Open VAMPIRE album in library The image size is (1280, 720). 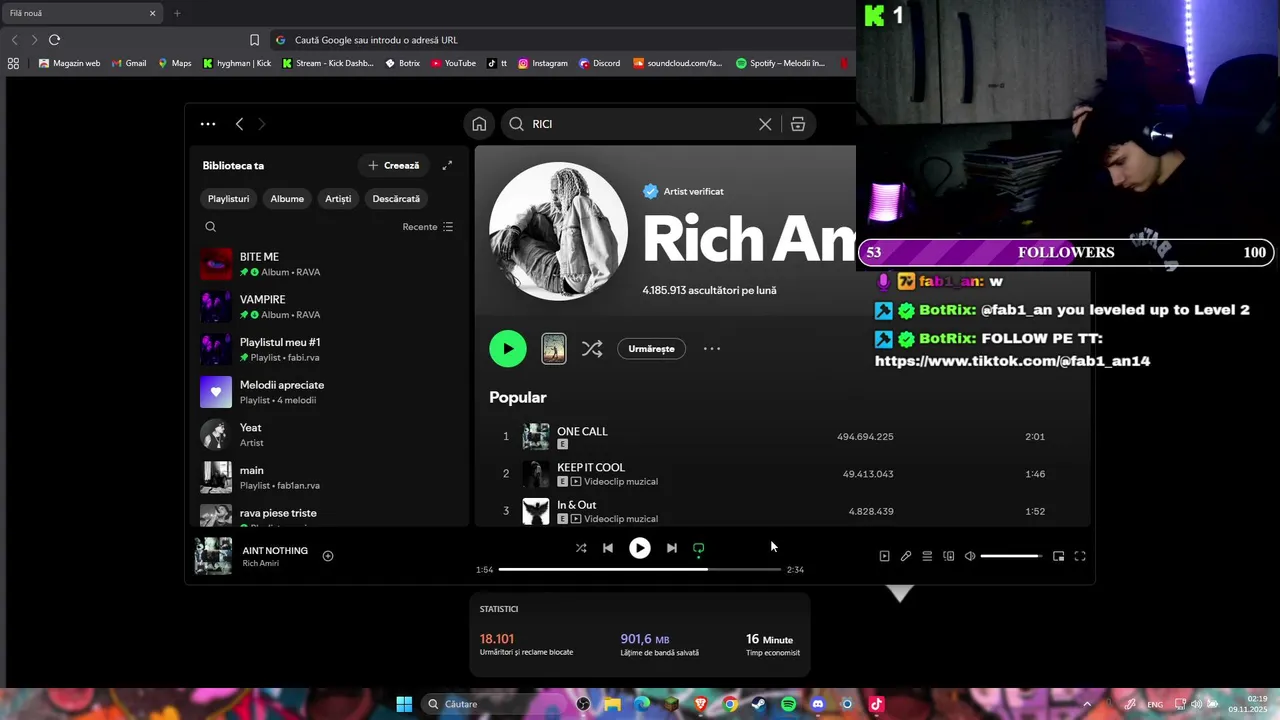pyautogui.click(x=329, y=307)
